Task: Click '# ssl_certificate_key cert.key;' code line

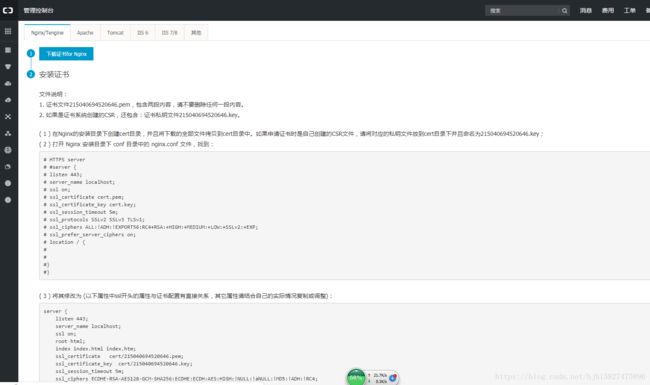Action: 90,204
